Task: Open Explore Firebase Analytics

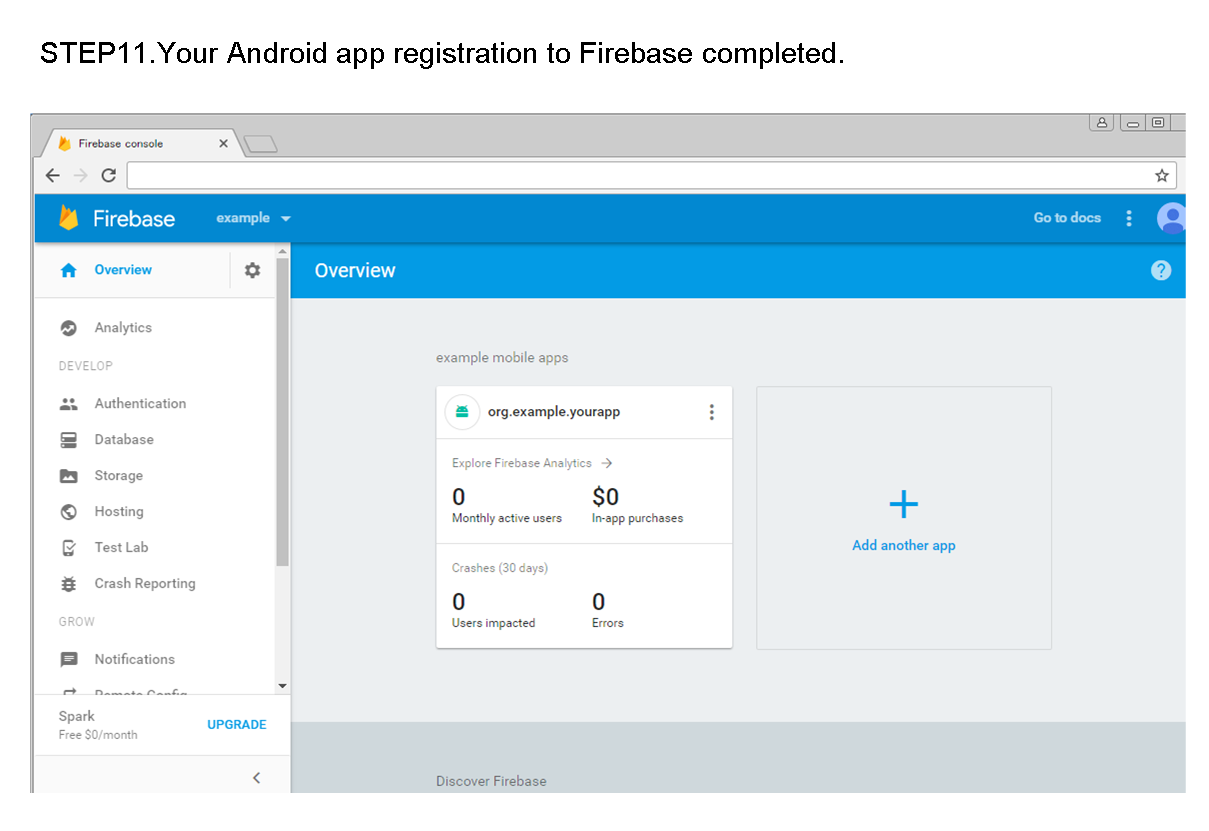Action: click(x=524, y=463)
